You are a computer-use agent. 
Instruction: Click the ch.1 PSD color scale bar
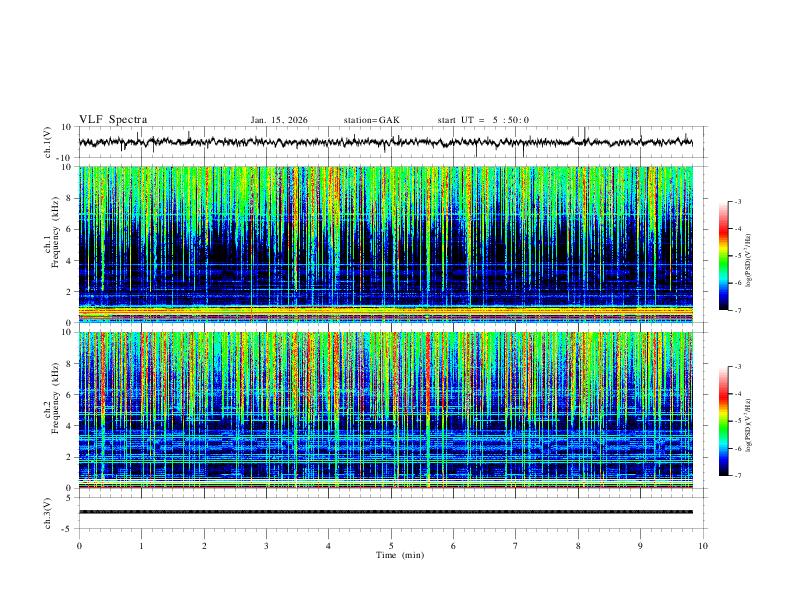click(723, 256)
